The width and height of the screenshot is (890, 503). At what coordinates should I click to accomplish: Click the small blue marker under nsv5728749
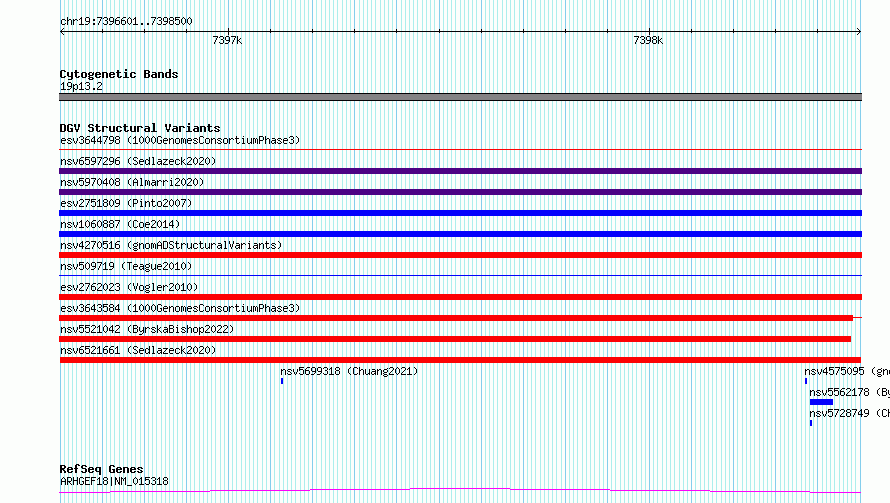[811, 423]
